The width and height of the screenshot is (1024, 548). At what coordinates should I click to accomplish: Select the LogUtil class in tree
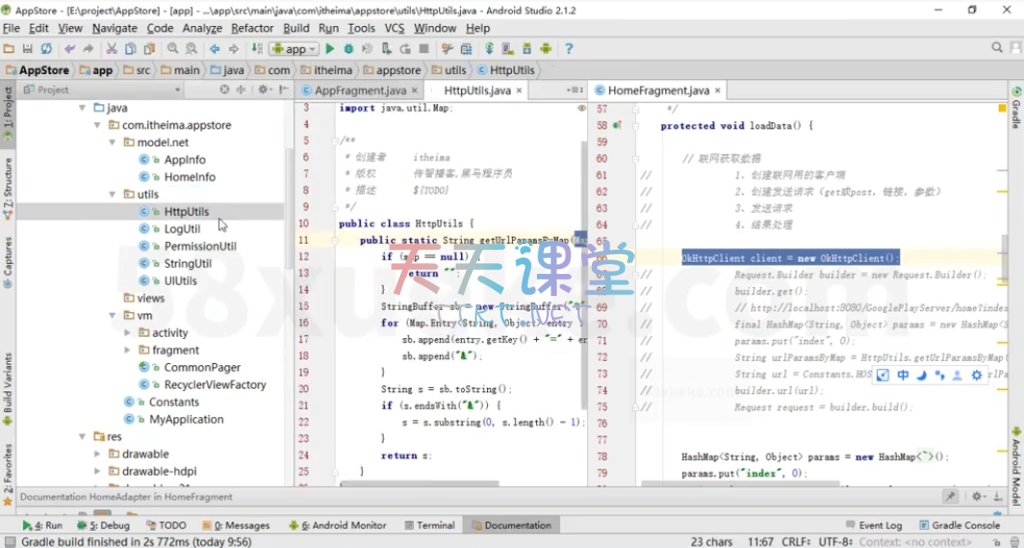coord(182,229)
